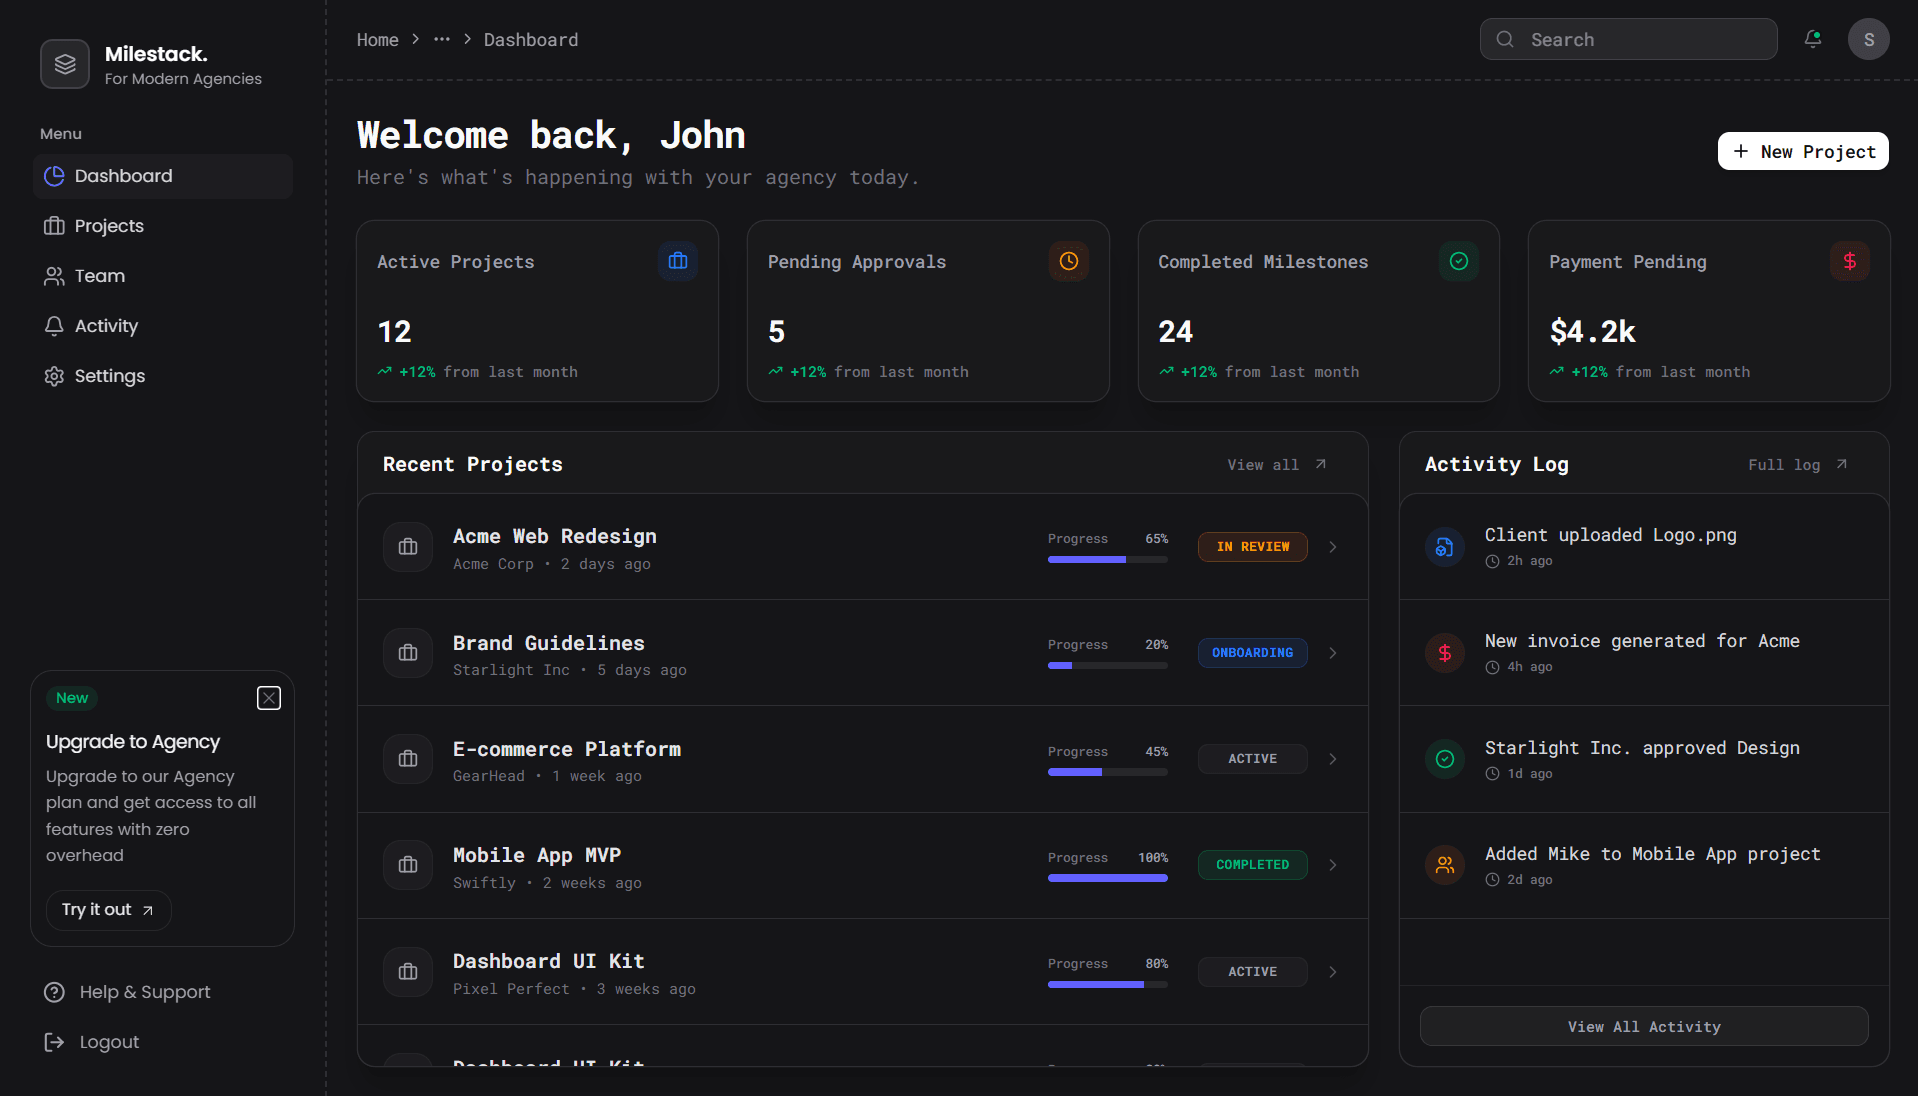Click the Added Mike team icon
1918x1096 pixels.
(1445, 865)
